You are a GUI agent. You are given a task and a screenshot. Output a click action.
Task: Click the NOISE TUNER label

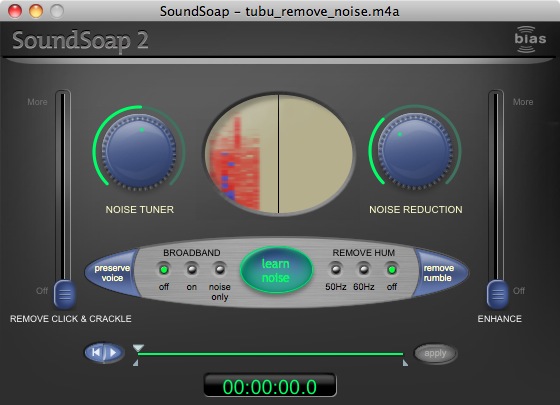140,210
